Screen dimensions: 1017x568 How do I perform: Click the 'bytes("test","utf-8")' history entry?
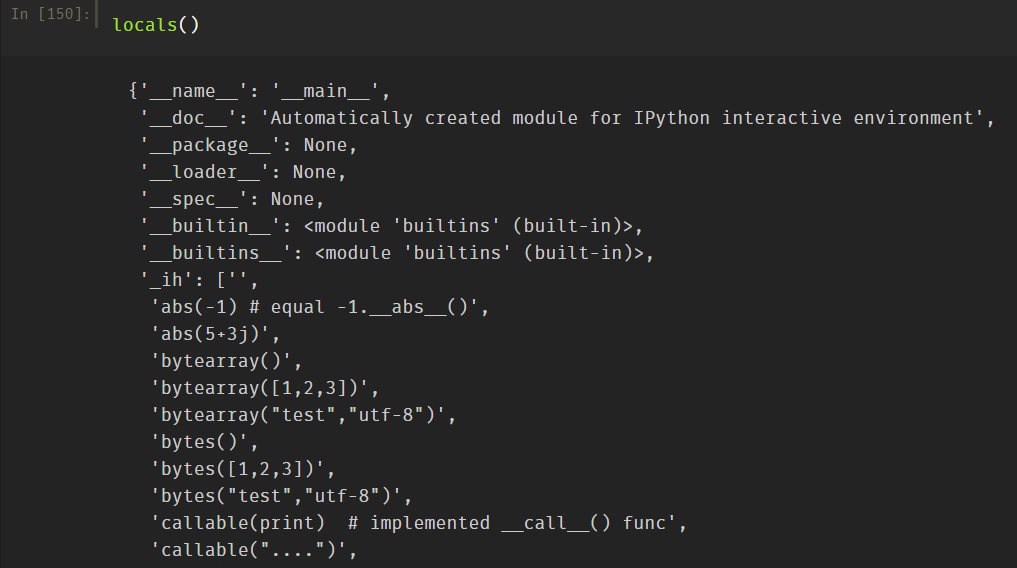(280, 496)
